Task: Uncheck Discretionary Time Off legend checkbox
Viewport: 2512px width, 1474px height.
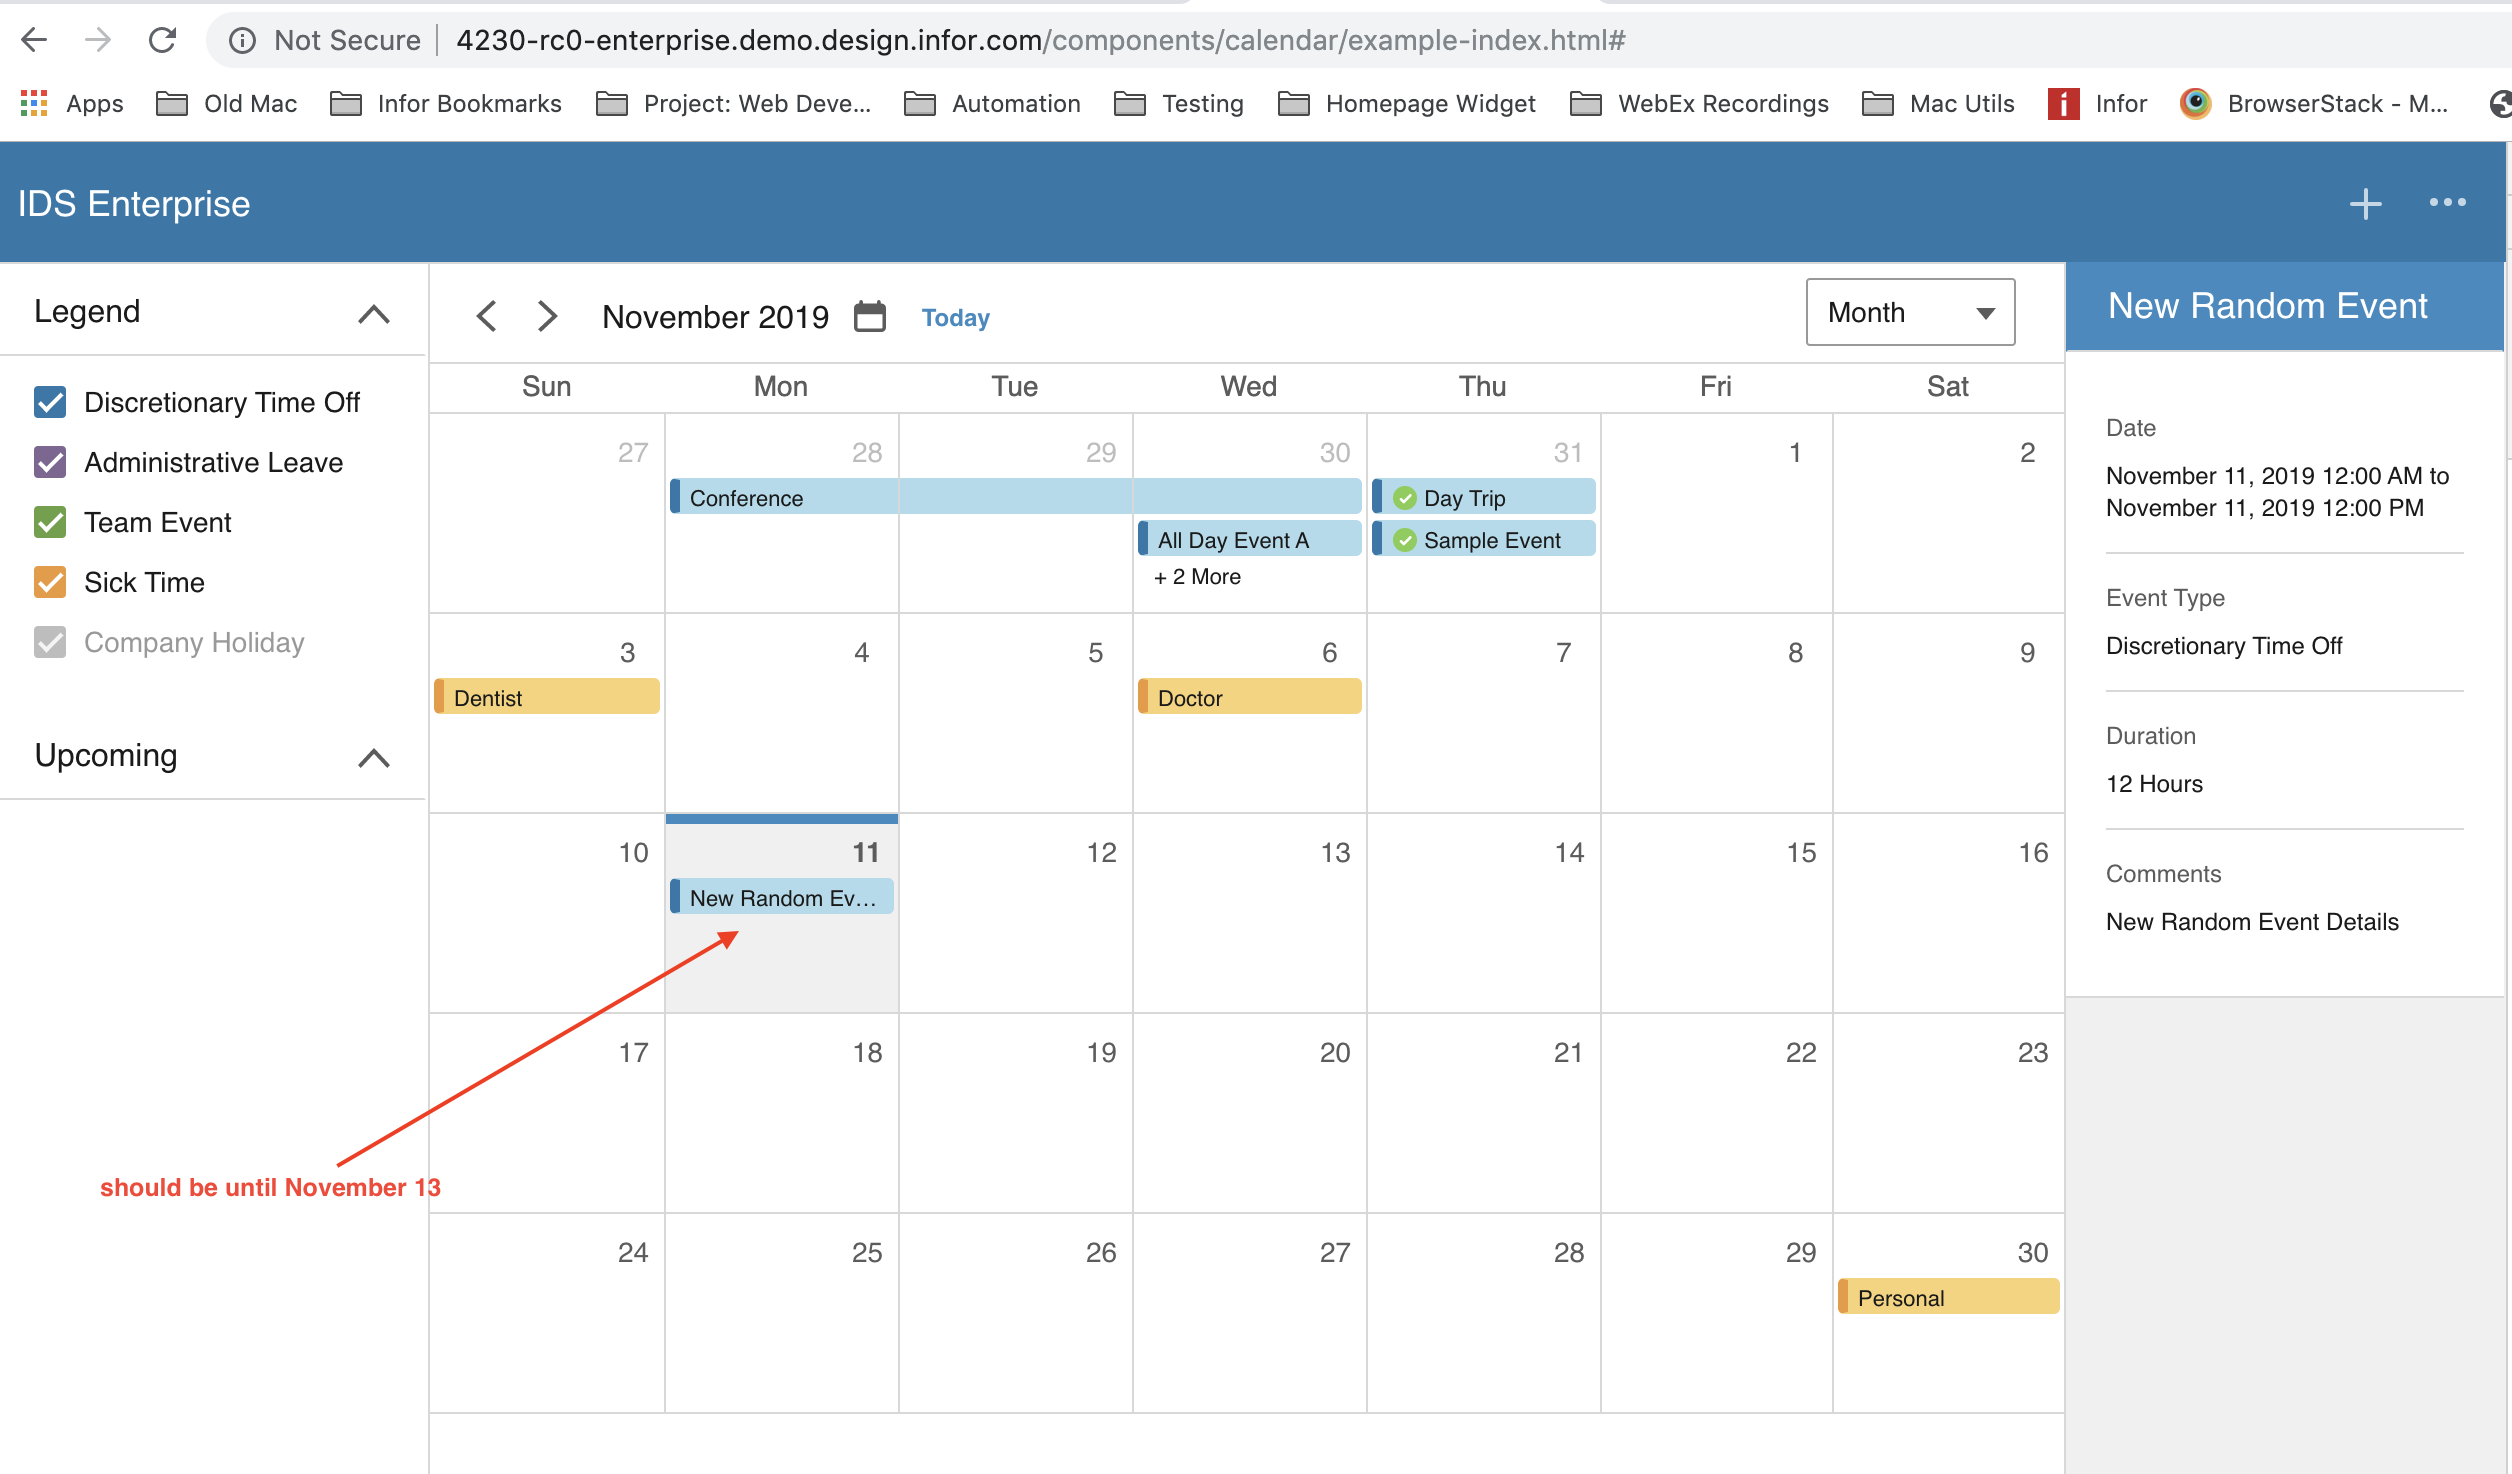Action: (50, 402)
